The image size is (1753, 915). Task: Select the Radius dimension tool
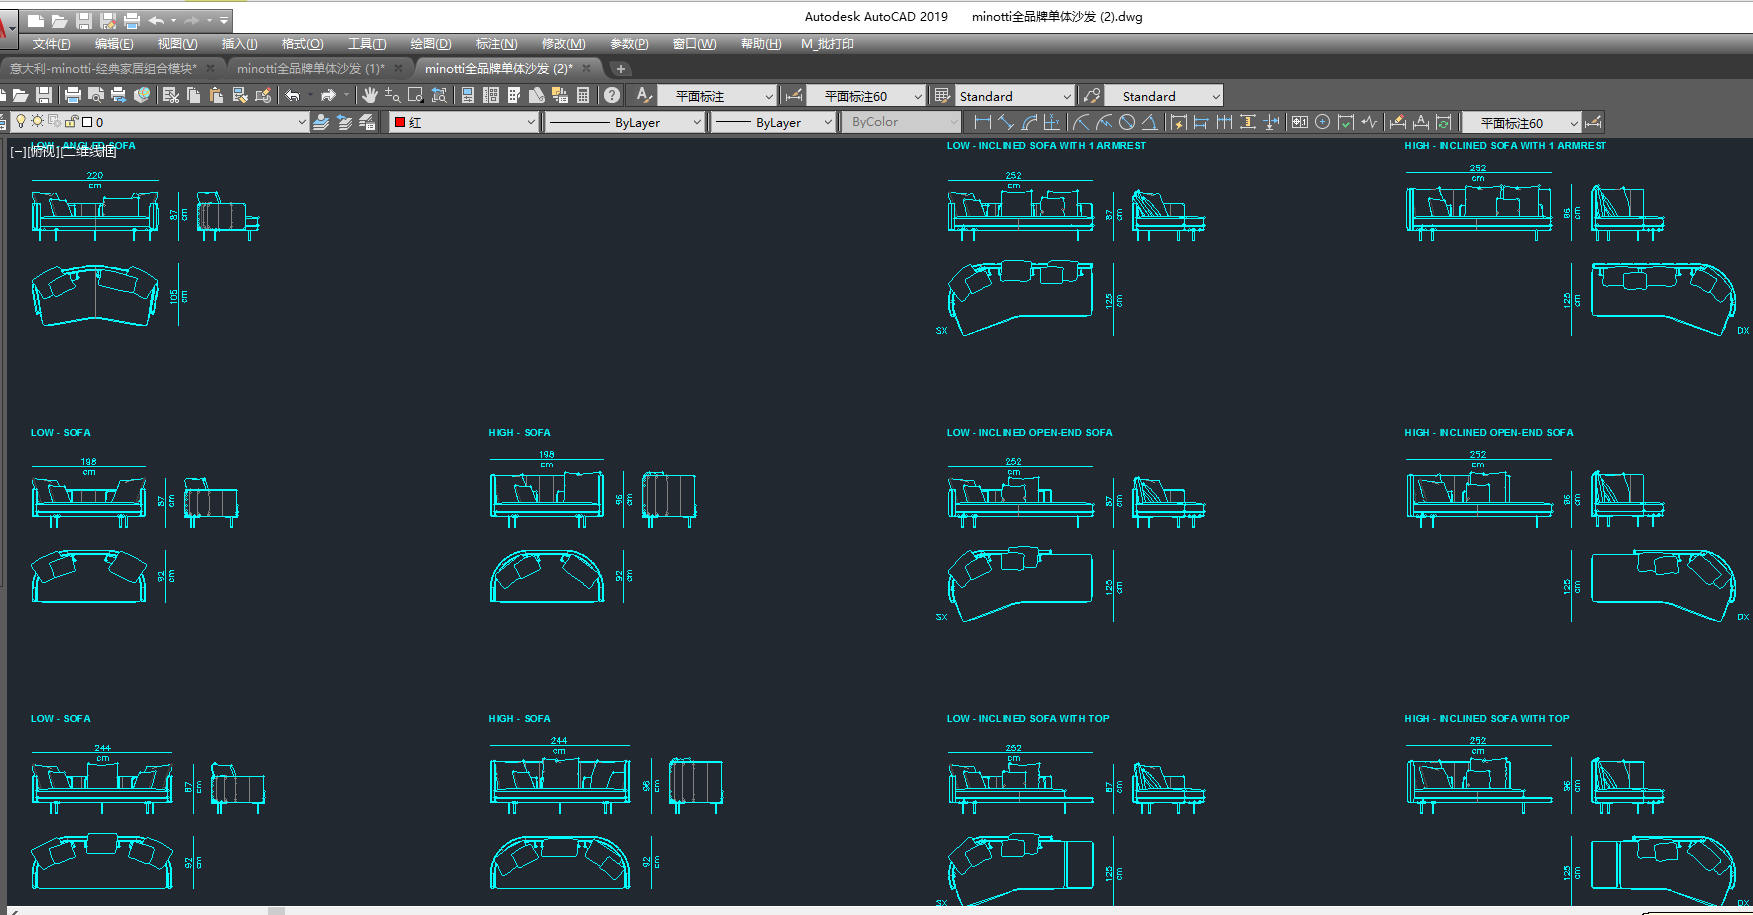click(x=1081, y=122)
